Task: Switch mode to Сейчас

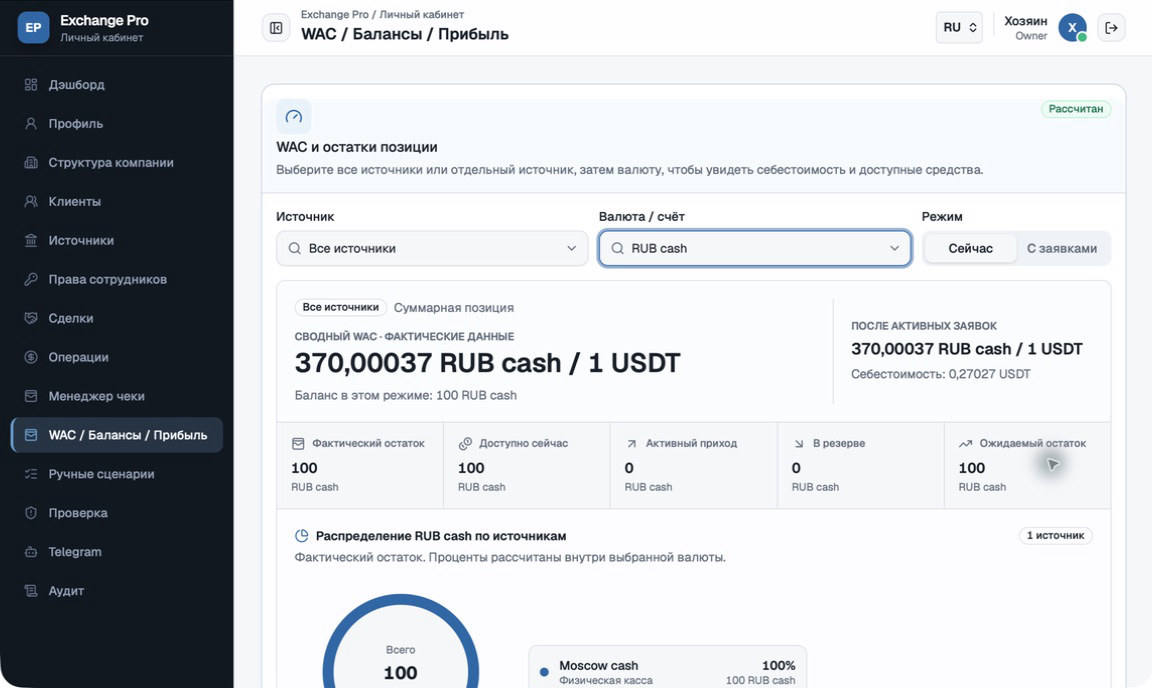Action: click(971, 248)
